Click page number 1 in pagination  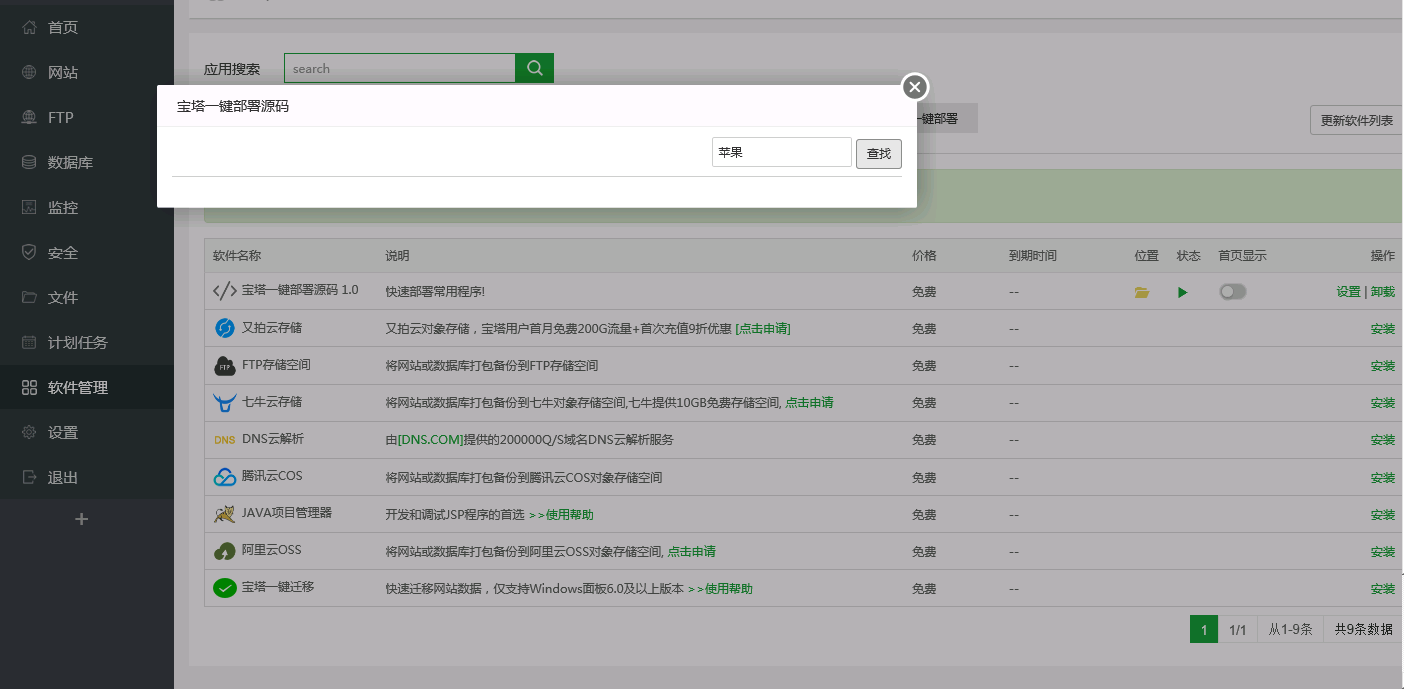[1204, 629]
